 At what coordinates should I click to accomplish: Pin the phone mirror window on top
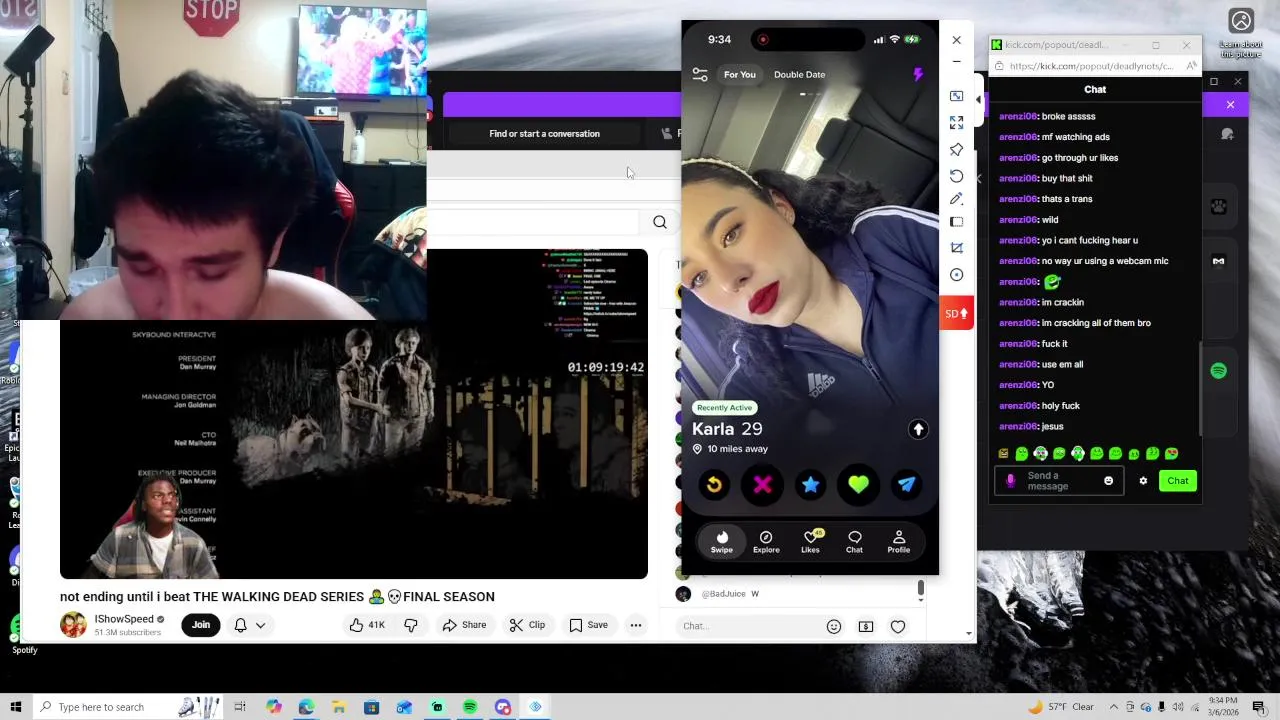[x=956, y=149]
